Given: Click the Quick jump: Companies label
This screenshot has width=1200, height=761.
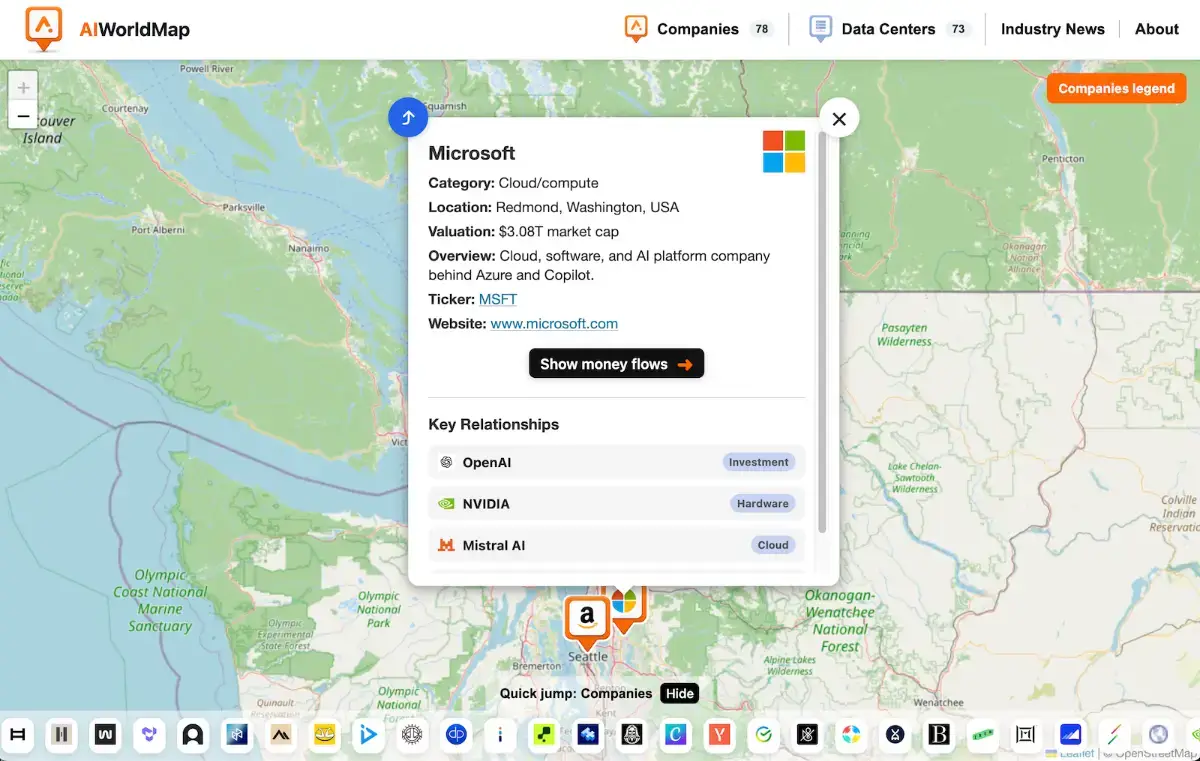Looking at the screenshot, I should (576, 693).
